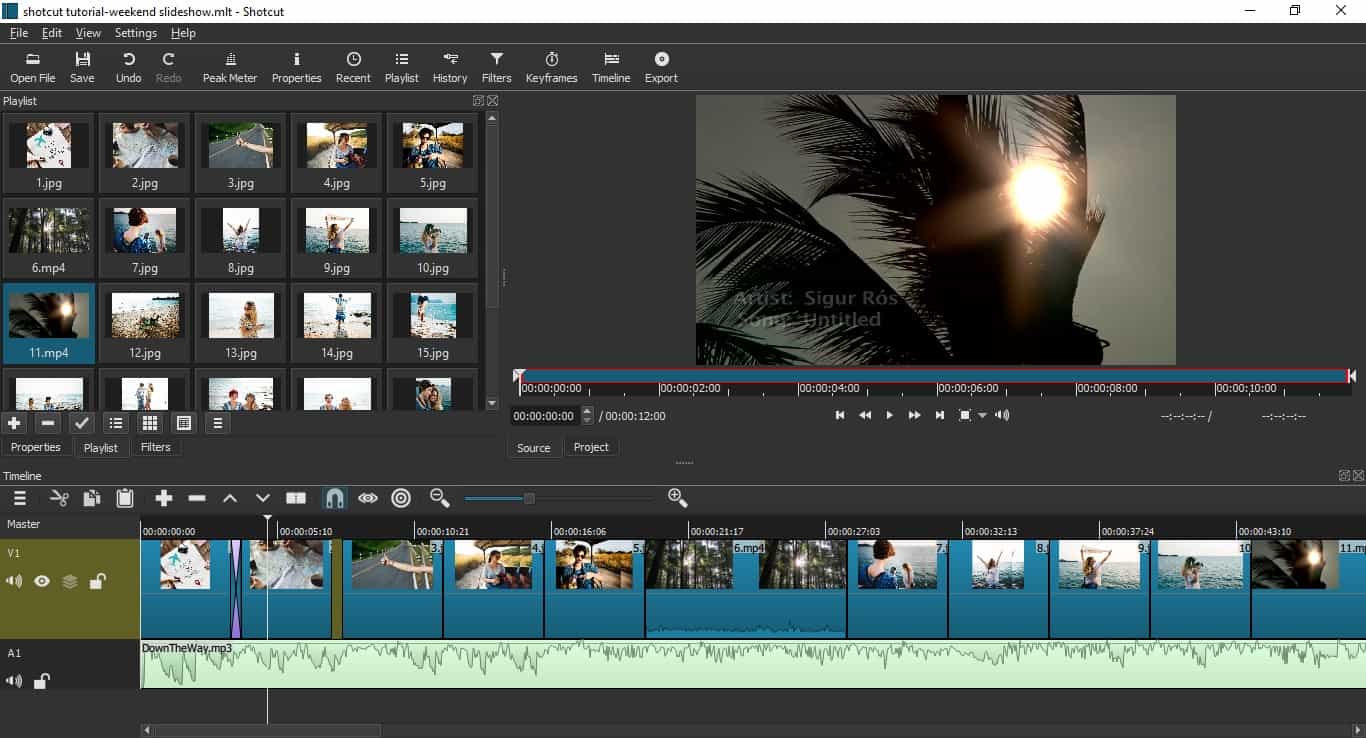Switch to Properties tab below playlist
Image resolution: width=1366 pixels, height=738 pixels.
coord(36,447)
